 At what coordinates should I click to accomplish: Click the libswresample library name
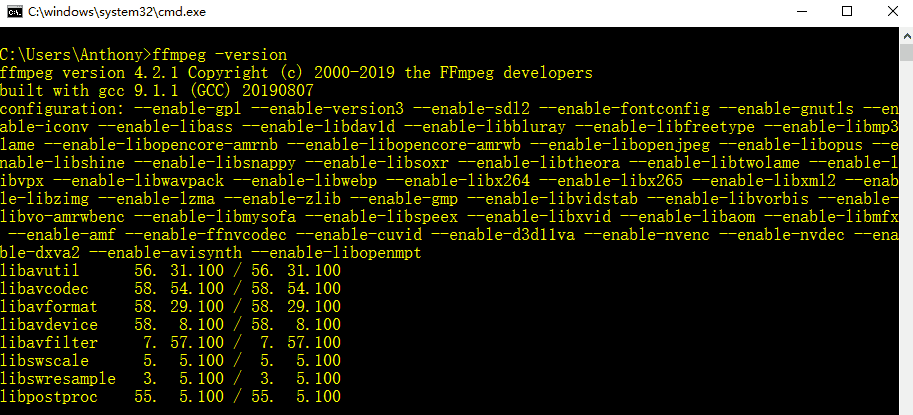point(58,379)
